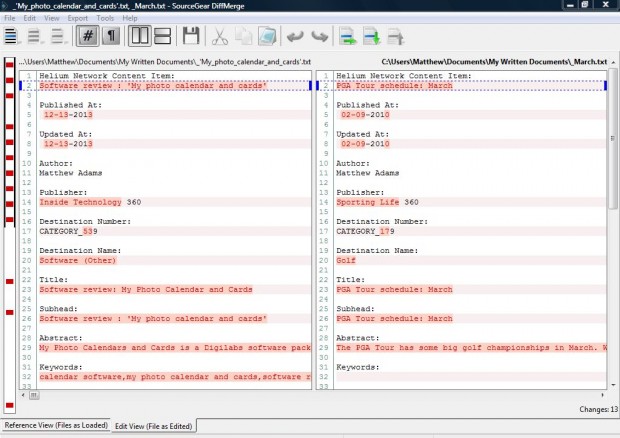Click 'Sporting Life 360' on line 14

[x=377, y=202]
